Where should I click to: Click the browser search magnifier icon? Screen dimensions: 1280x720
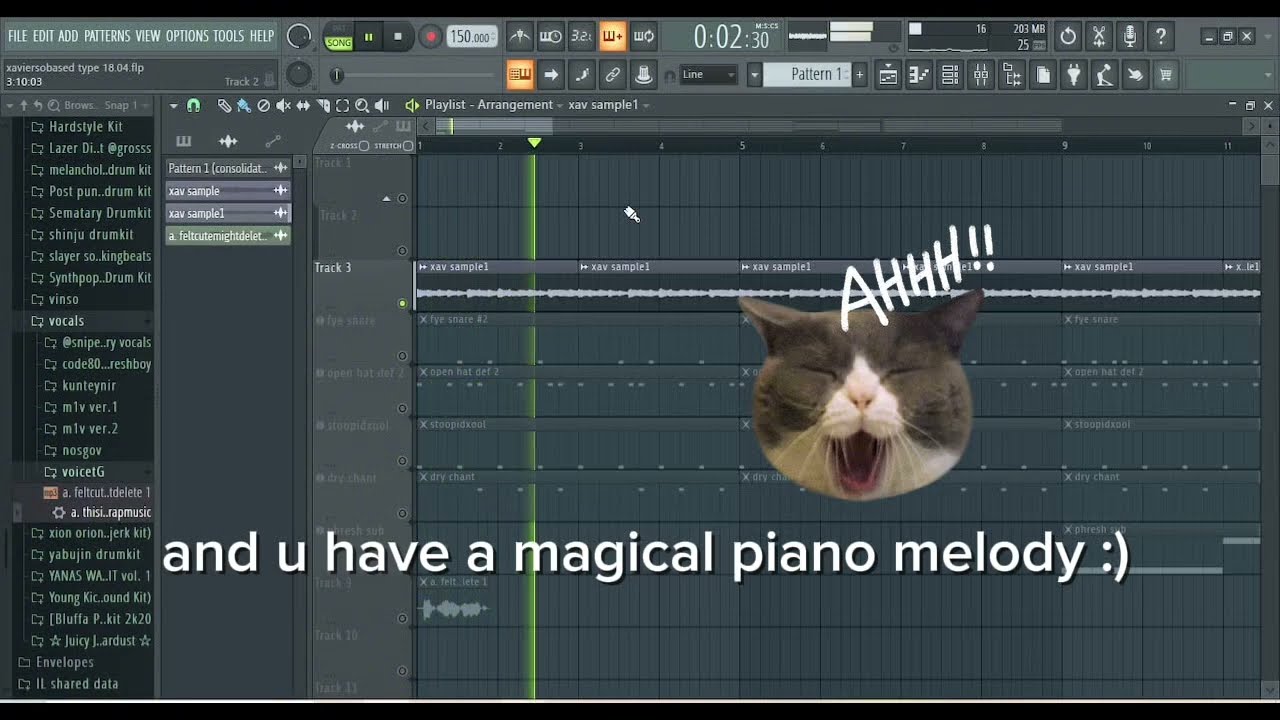point(56,105)
